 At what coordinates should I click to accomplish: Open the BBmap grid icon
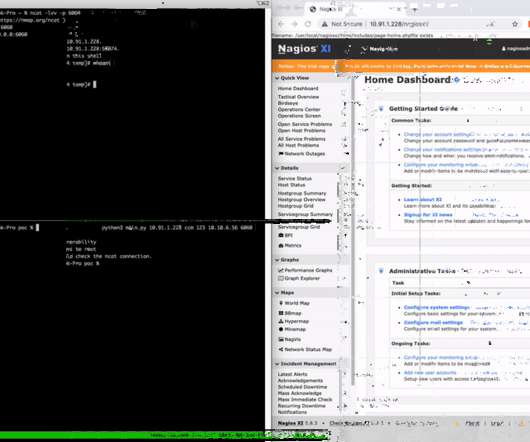pyautogui.click(x=281, y=313)
